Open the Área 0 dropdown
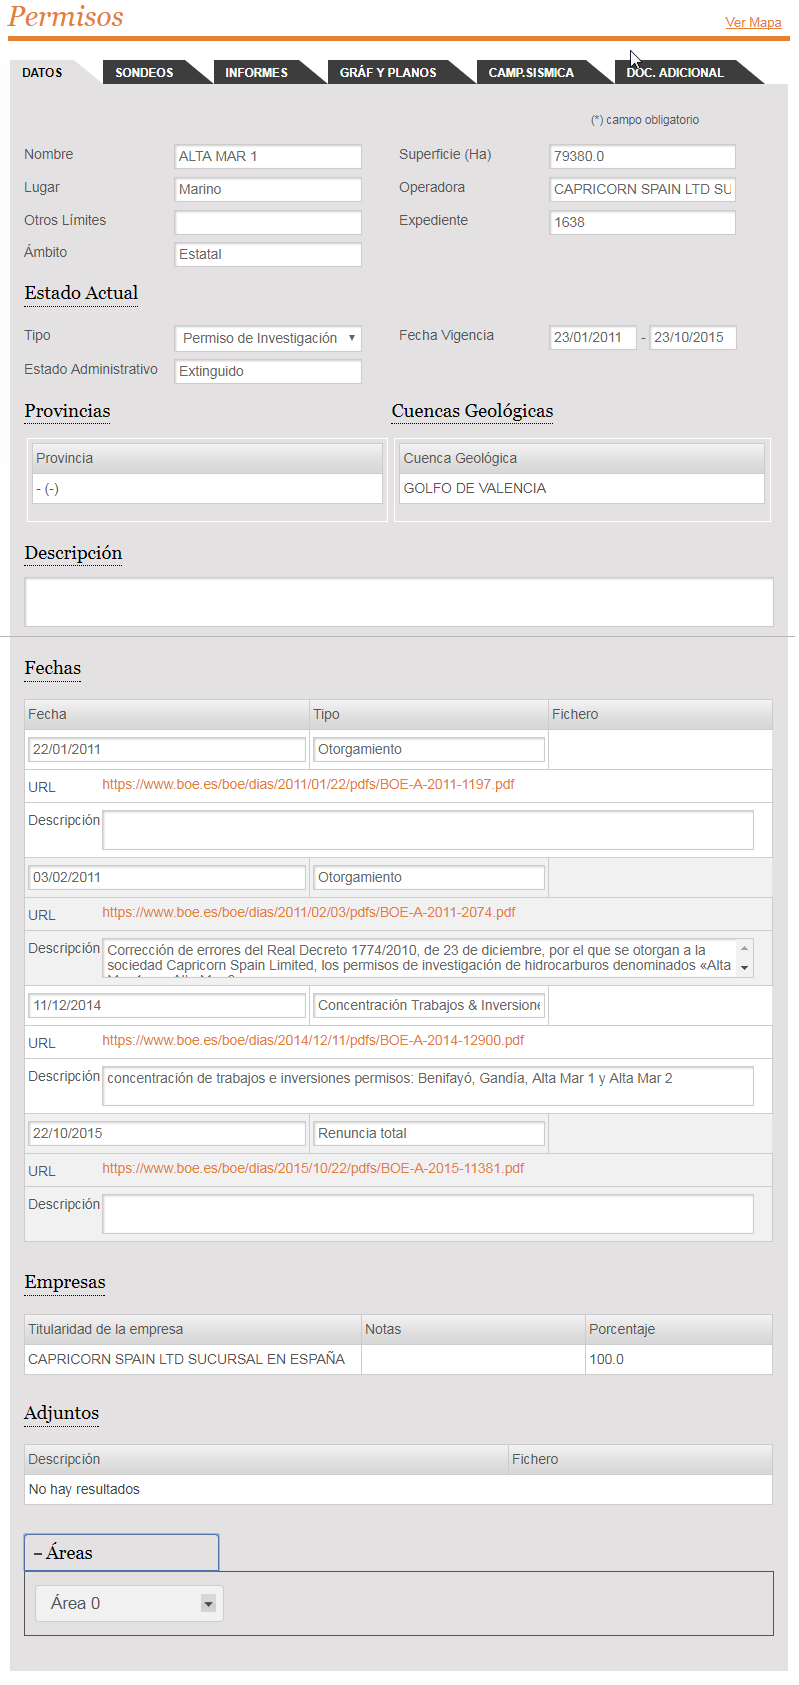Viewport: 799px width, 1685px height. click(129, 1603)
